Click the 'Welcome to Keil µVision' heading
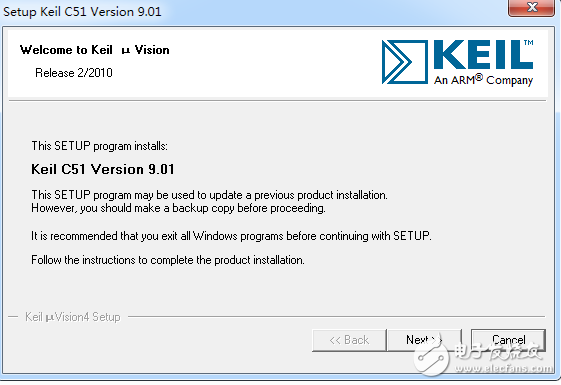Viewport: 561px width, 385px height. (x=94, y=50)
